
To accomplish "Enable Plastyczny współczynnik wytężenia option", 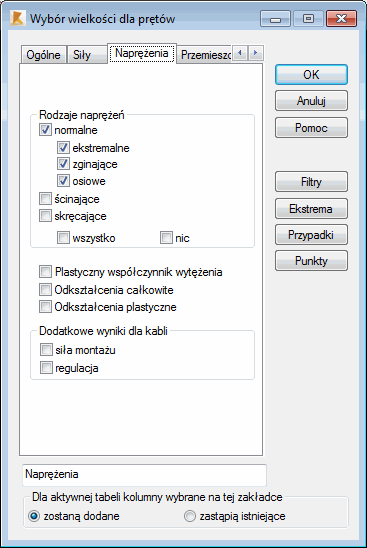I will point(45,272).
